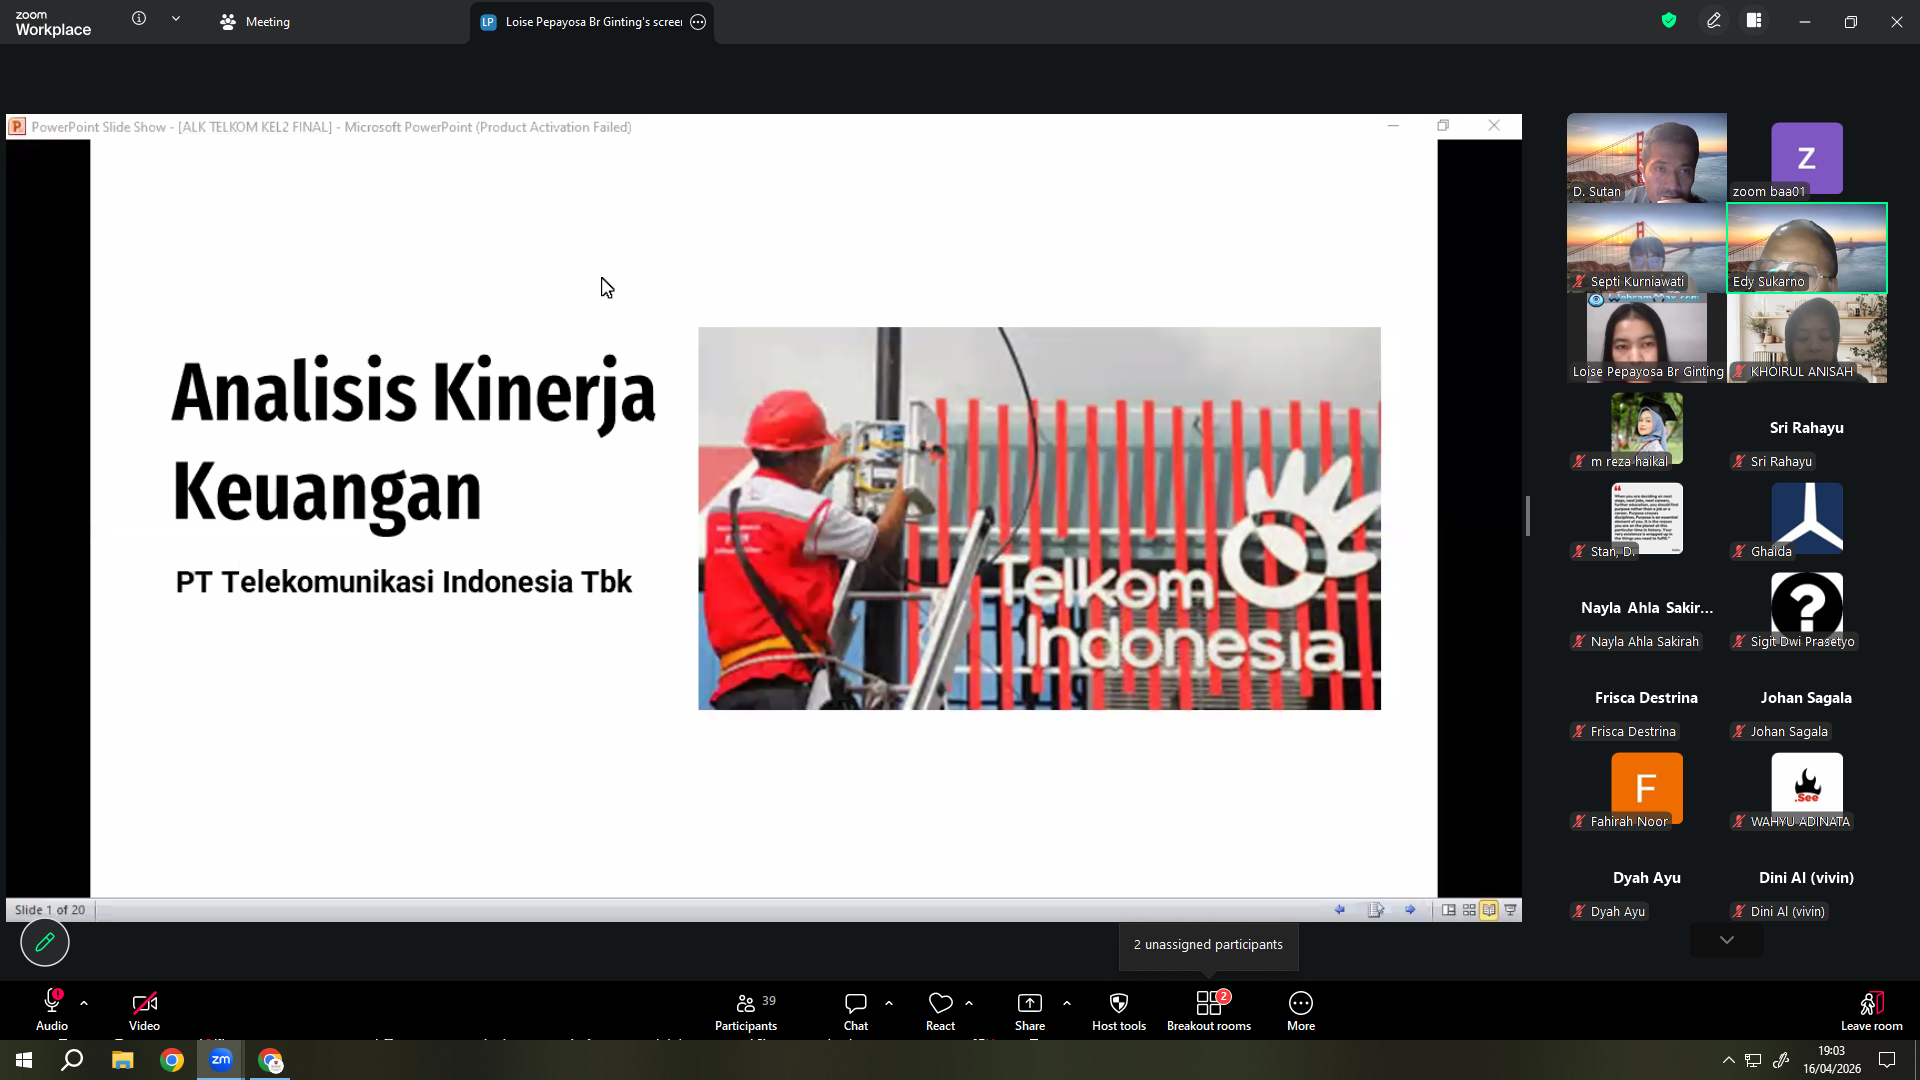This screenshot has width=1920, height=1080.
Task: Expand the Share options caret
Action: click(x=1067, y=1003)
